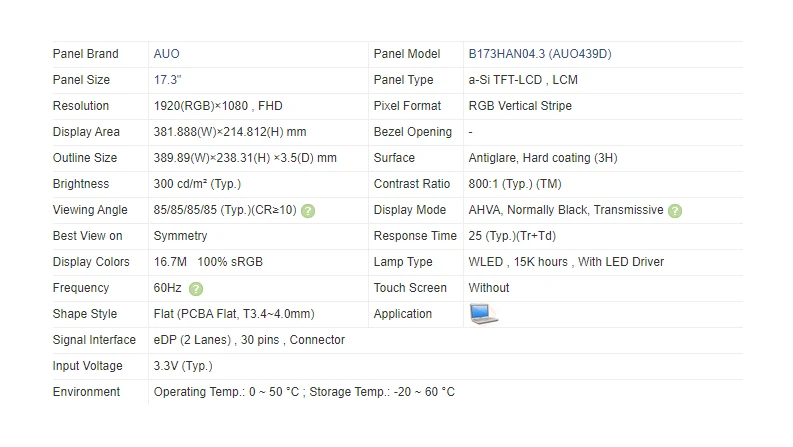Click the question mark icon beside 60Hz

[196, 289]
